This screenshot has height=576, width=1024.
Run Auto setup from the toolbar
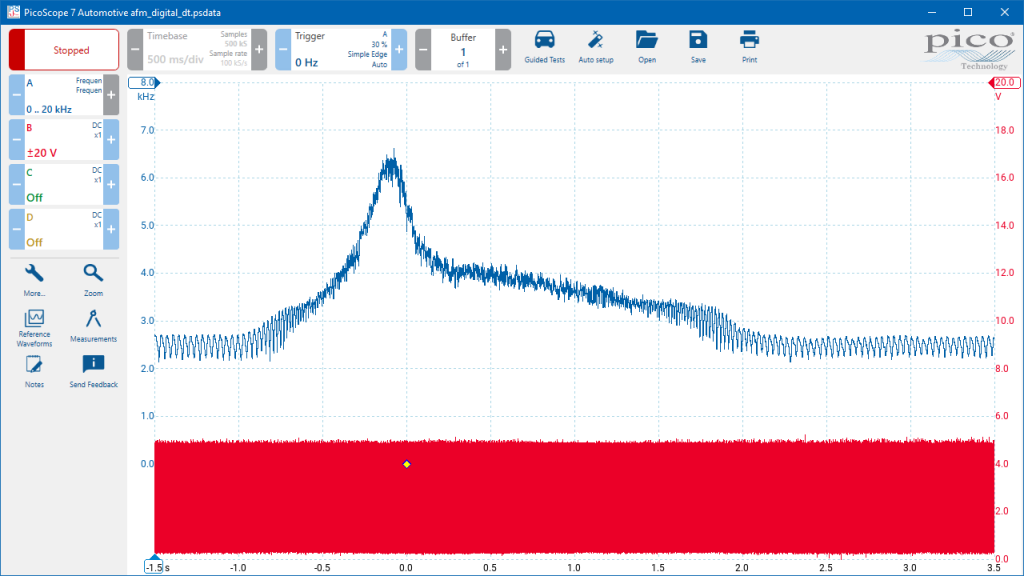click(596, 47)
